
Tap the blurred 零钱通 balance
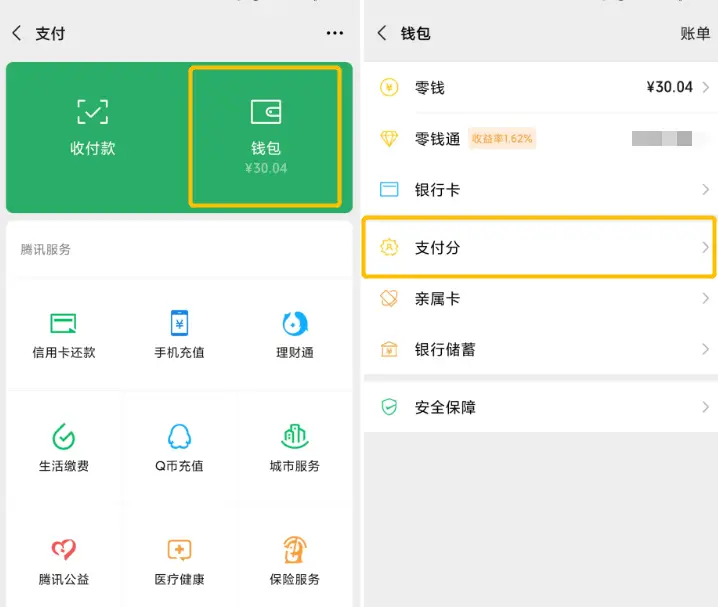[x=662, y=138]
